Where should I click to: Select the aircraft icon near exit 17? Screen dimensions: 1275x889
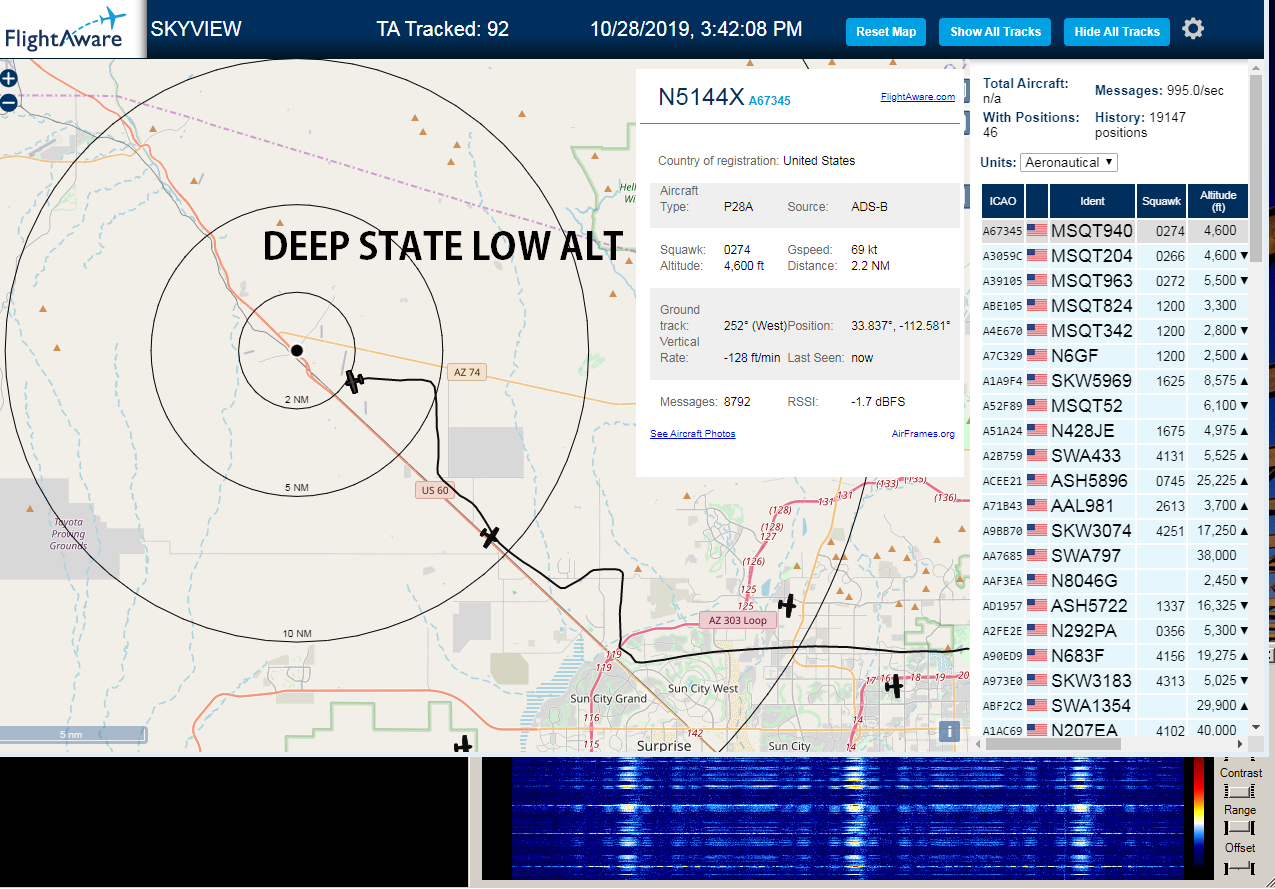pos(894,685)
